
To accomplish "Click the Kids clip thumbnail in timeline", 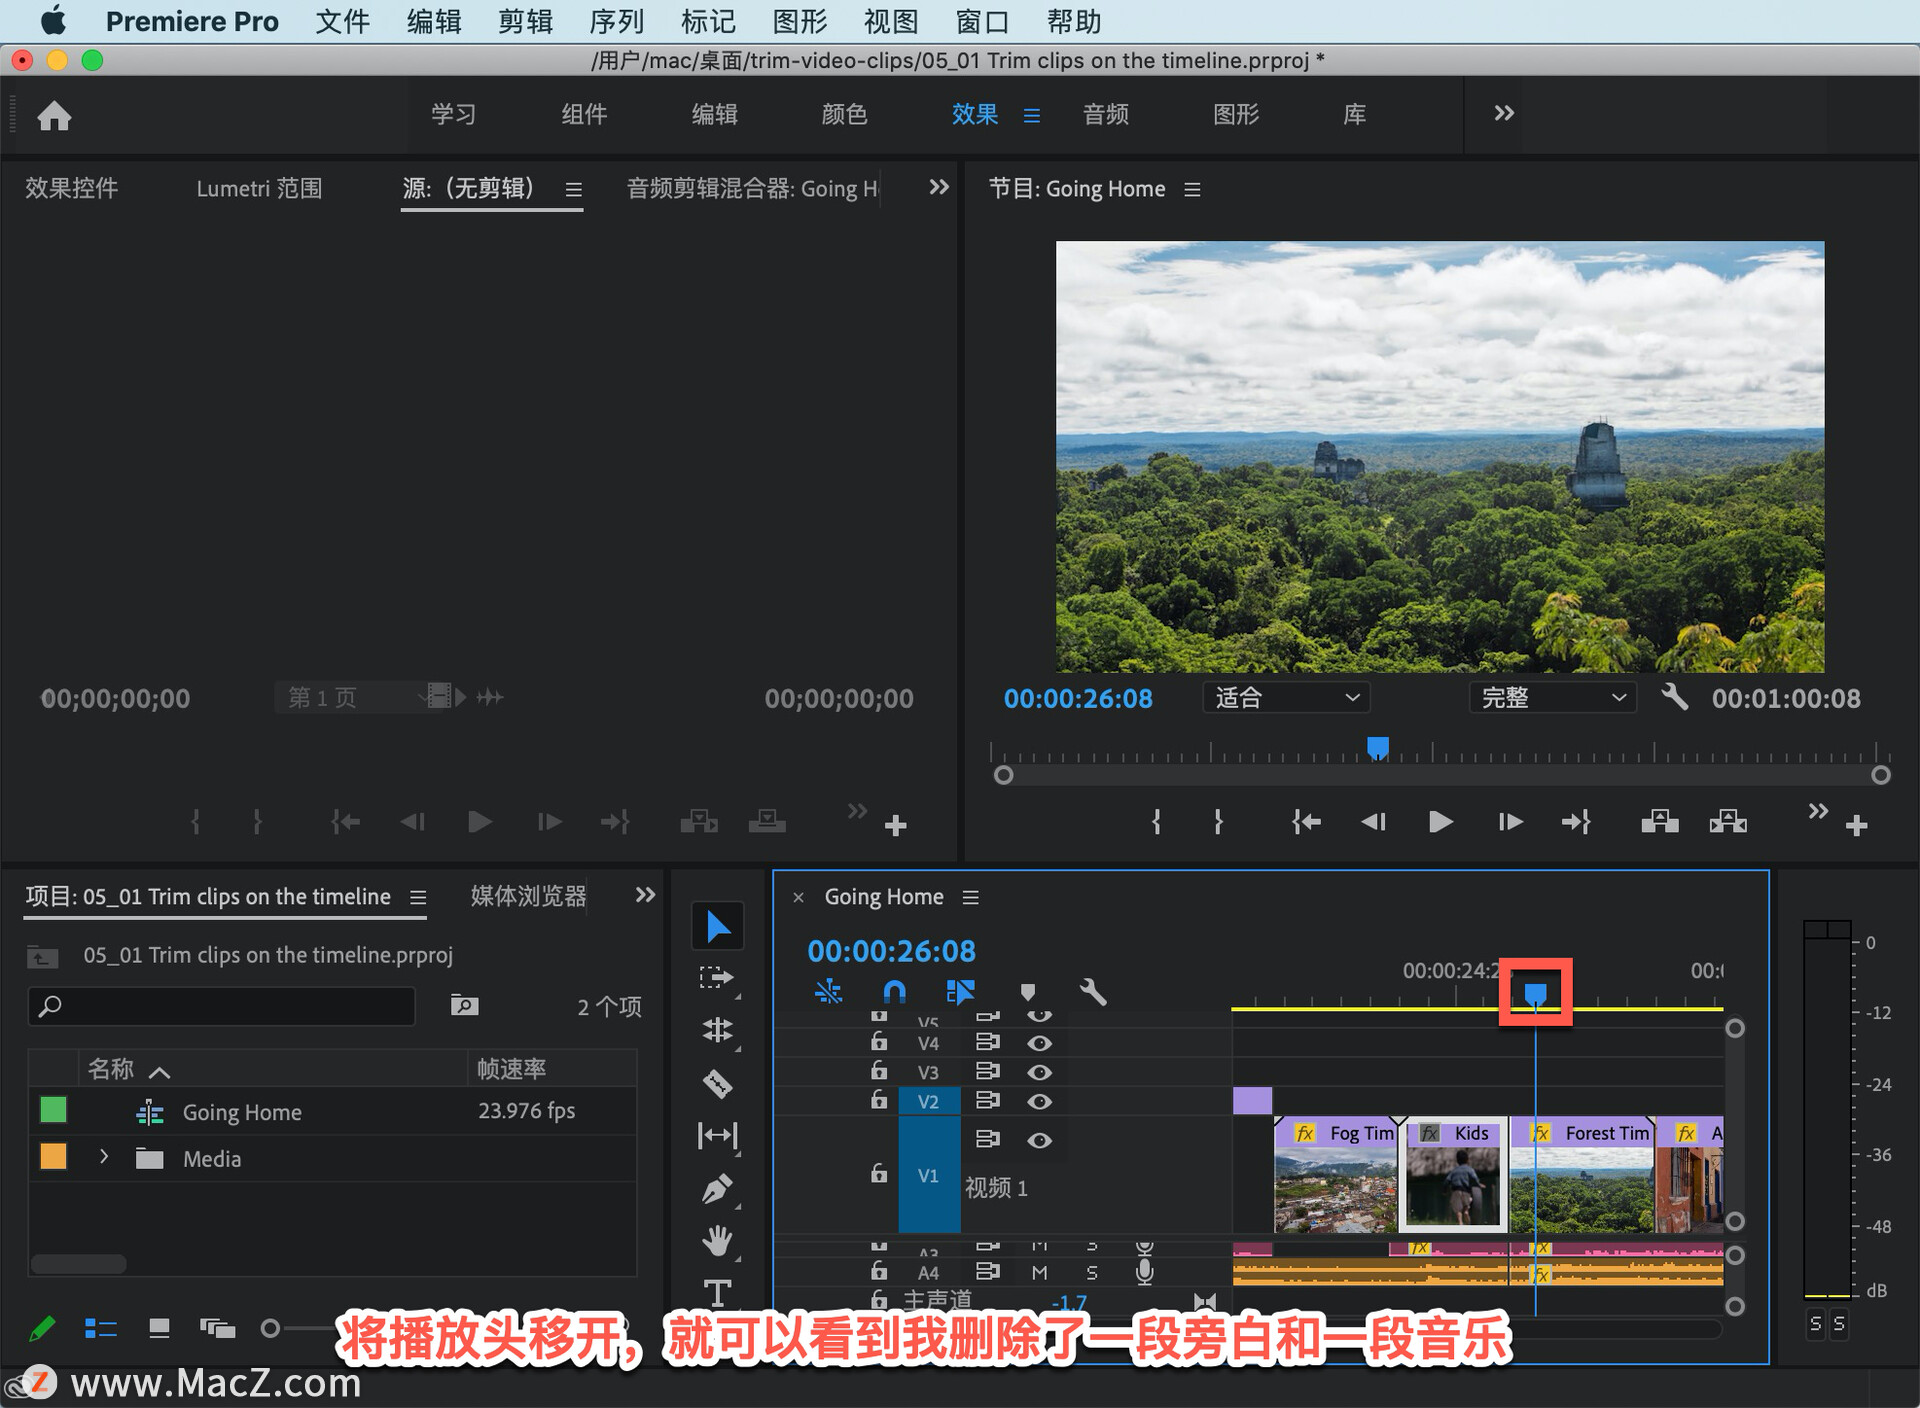I will (x=1453, y=1186).
